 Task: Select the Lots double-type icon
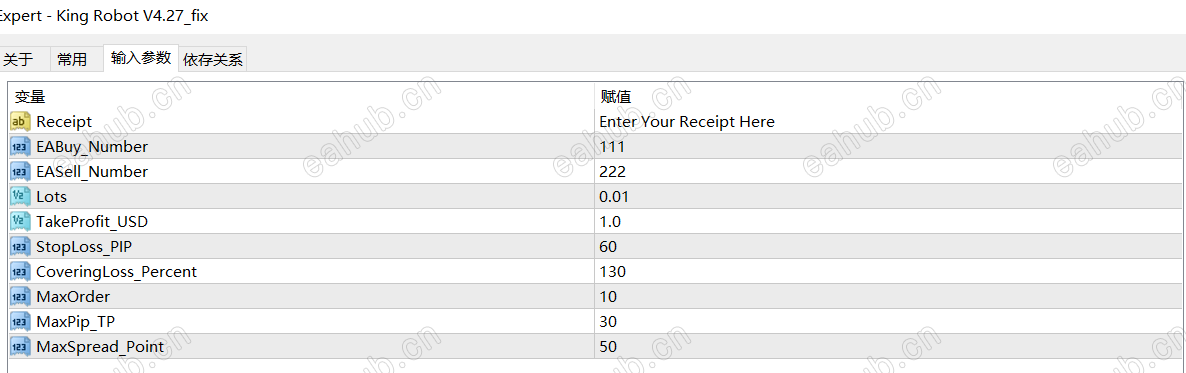click(21, 197)
